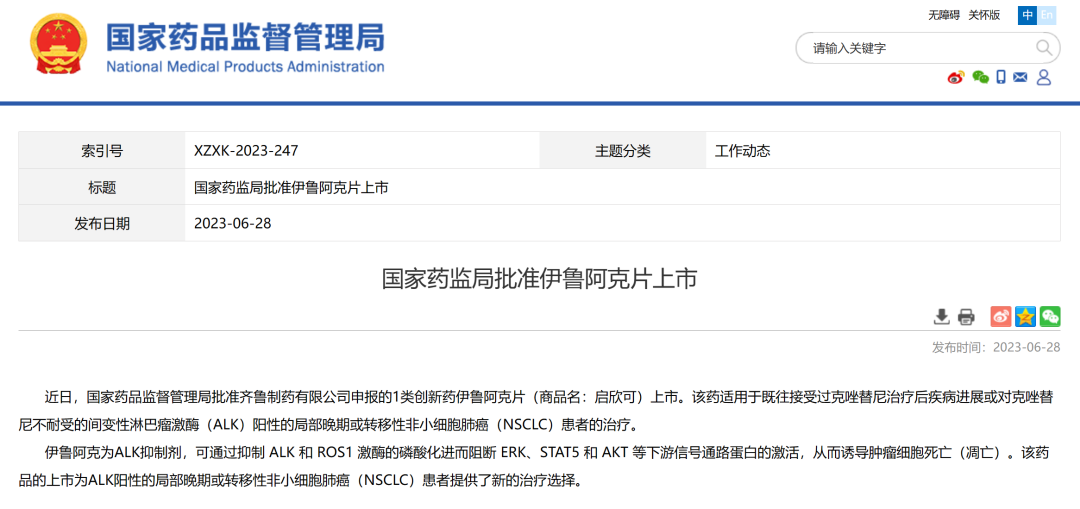Share to QQ Zone star icon
The width and height of the screenshot is (1080, 509).
tap(1026, 316)
